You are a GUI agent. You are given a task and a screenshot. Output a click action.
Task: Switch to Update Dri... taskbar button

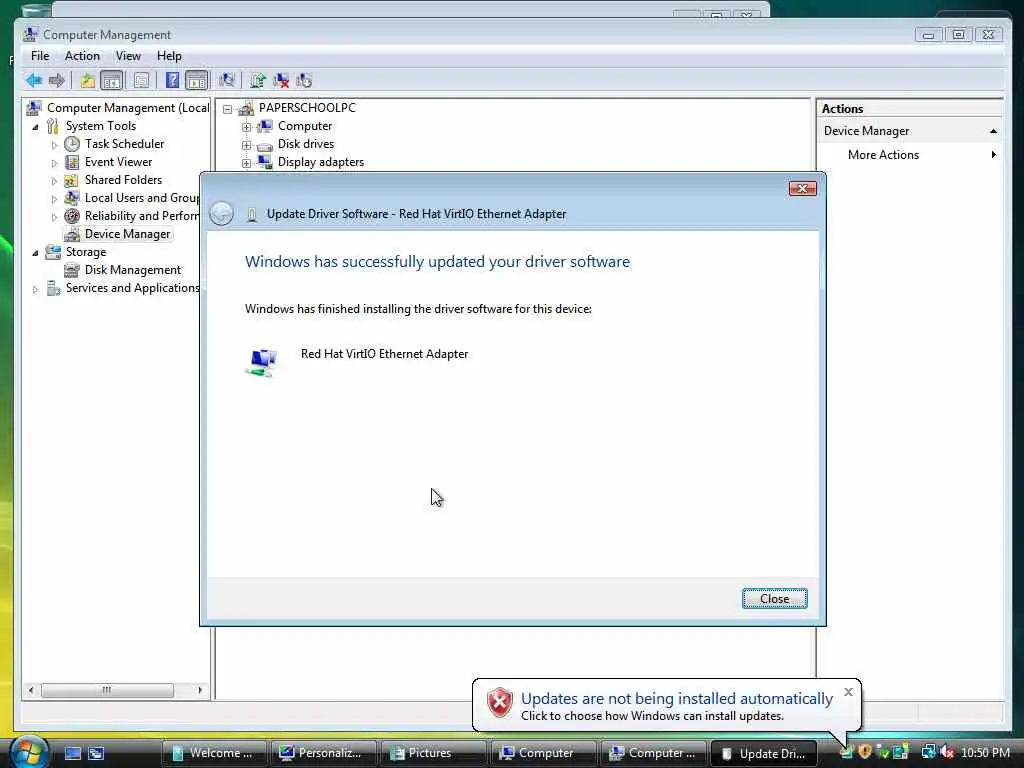click(x=763, y=753)
